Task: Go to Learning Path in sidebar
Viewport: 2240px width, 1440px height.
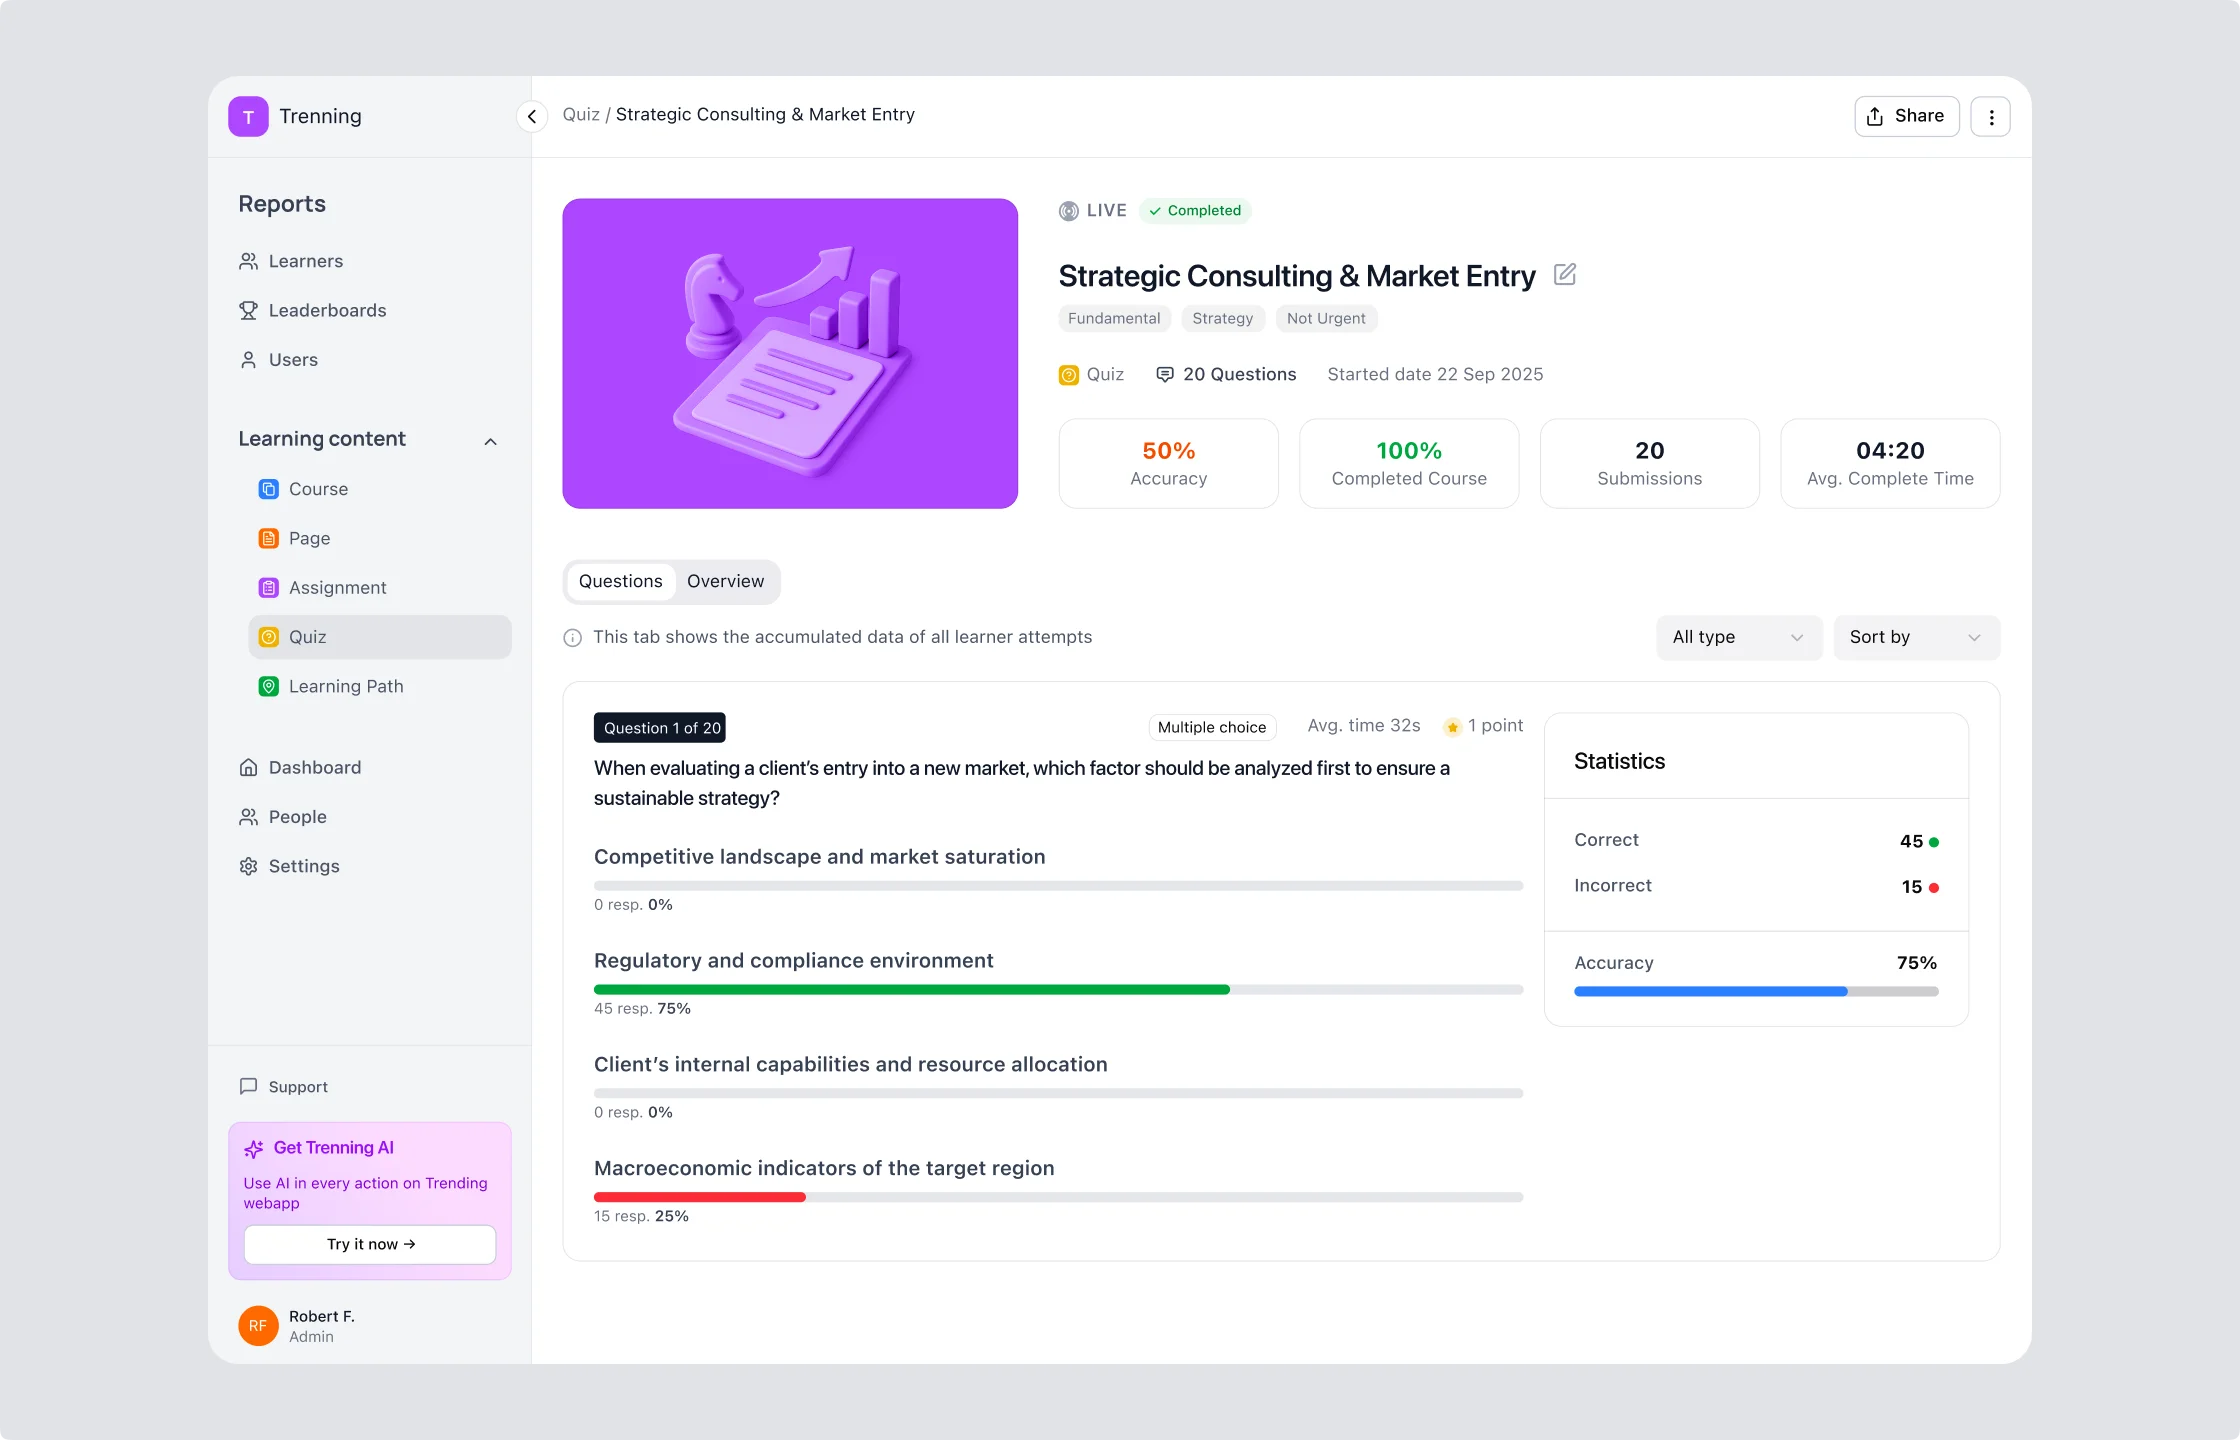Action: tap(345, 686)
